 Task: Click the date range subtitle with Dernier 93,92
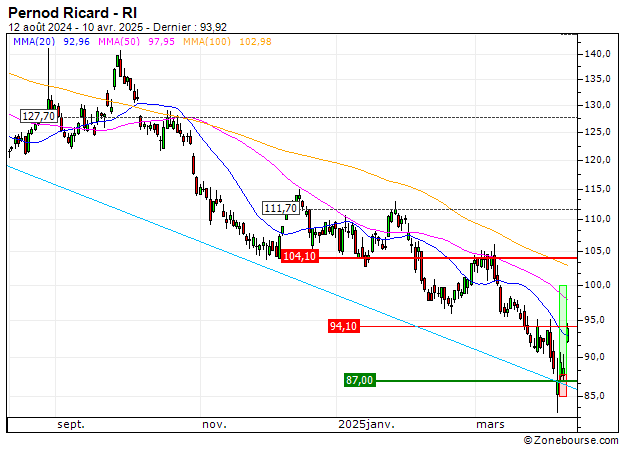tap(118, 27)
